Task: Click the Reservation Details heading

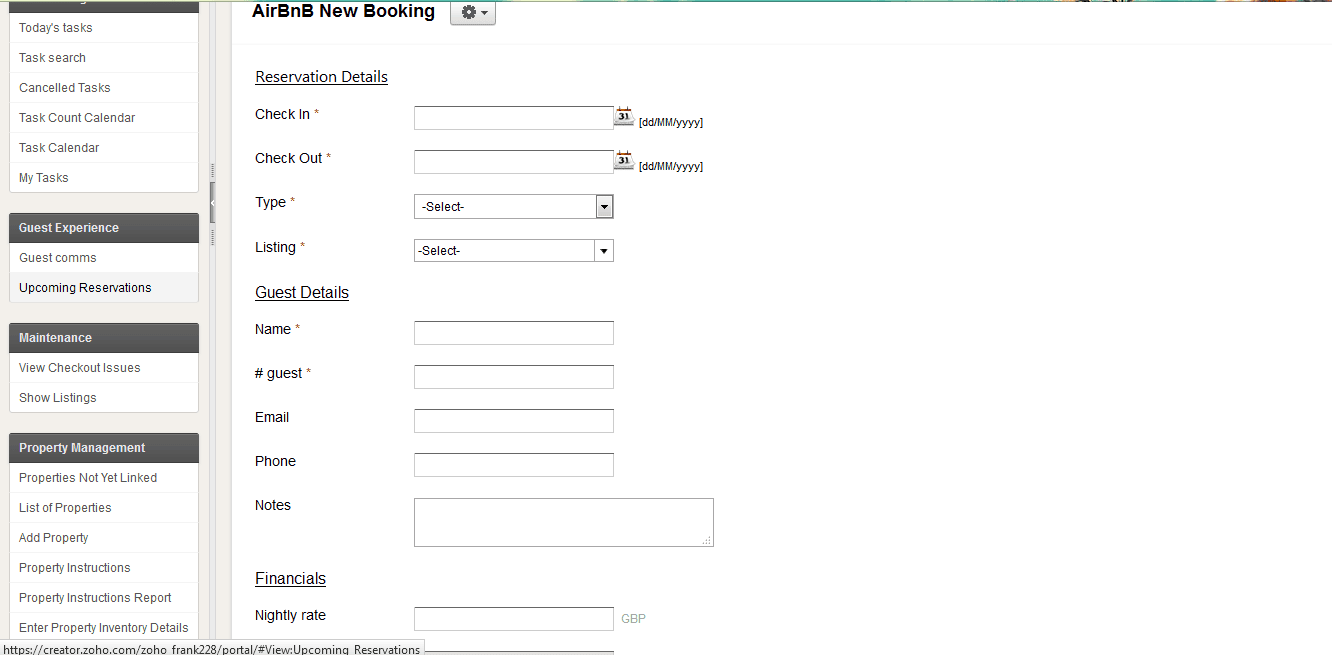Action: point(321,77)
